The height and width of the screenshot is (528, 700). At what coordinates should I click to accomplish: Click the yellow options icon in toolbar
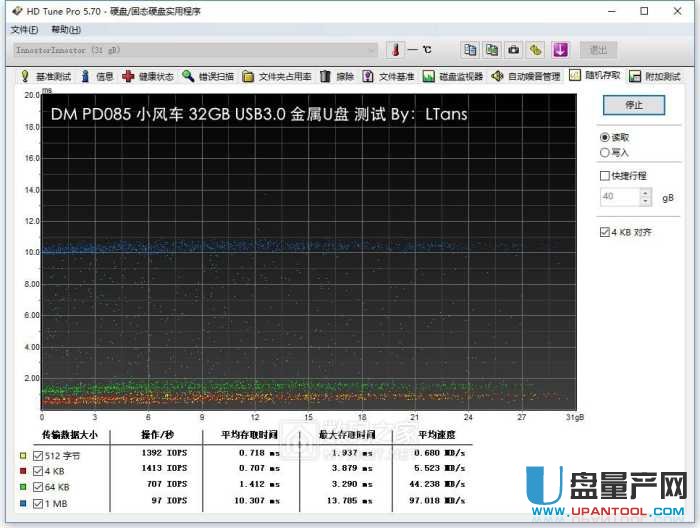[x=536, y=49]
